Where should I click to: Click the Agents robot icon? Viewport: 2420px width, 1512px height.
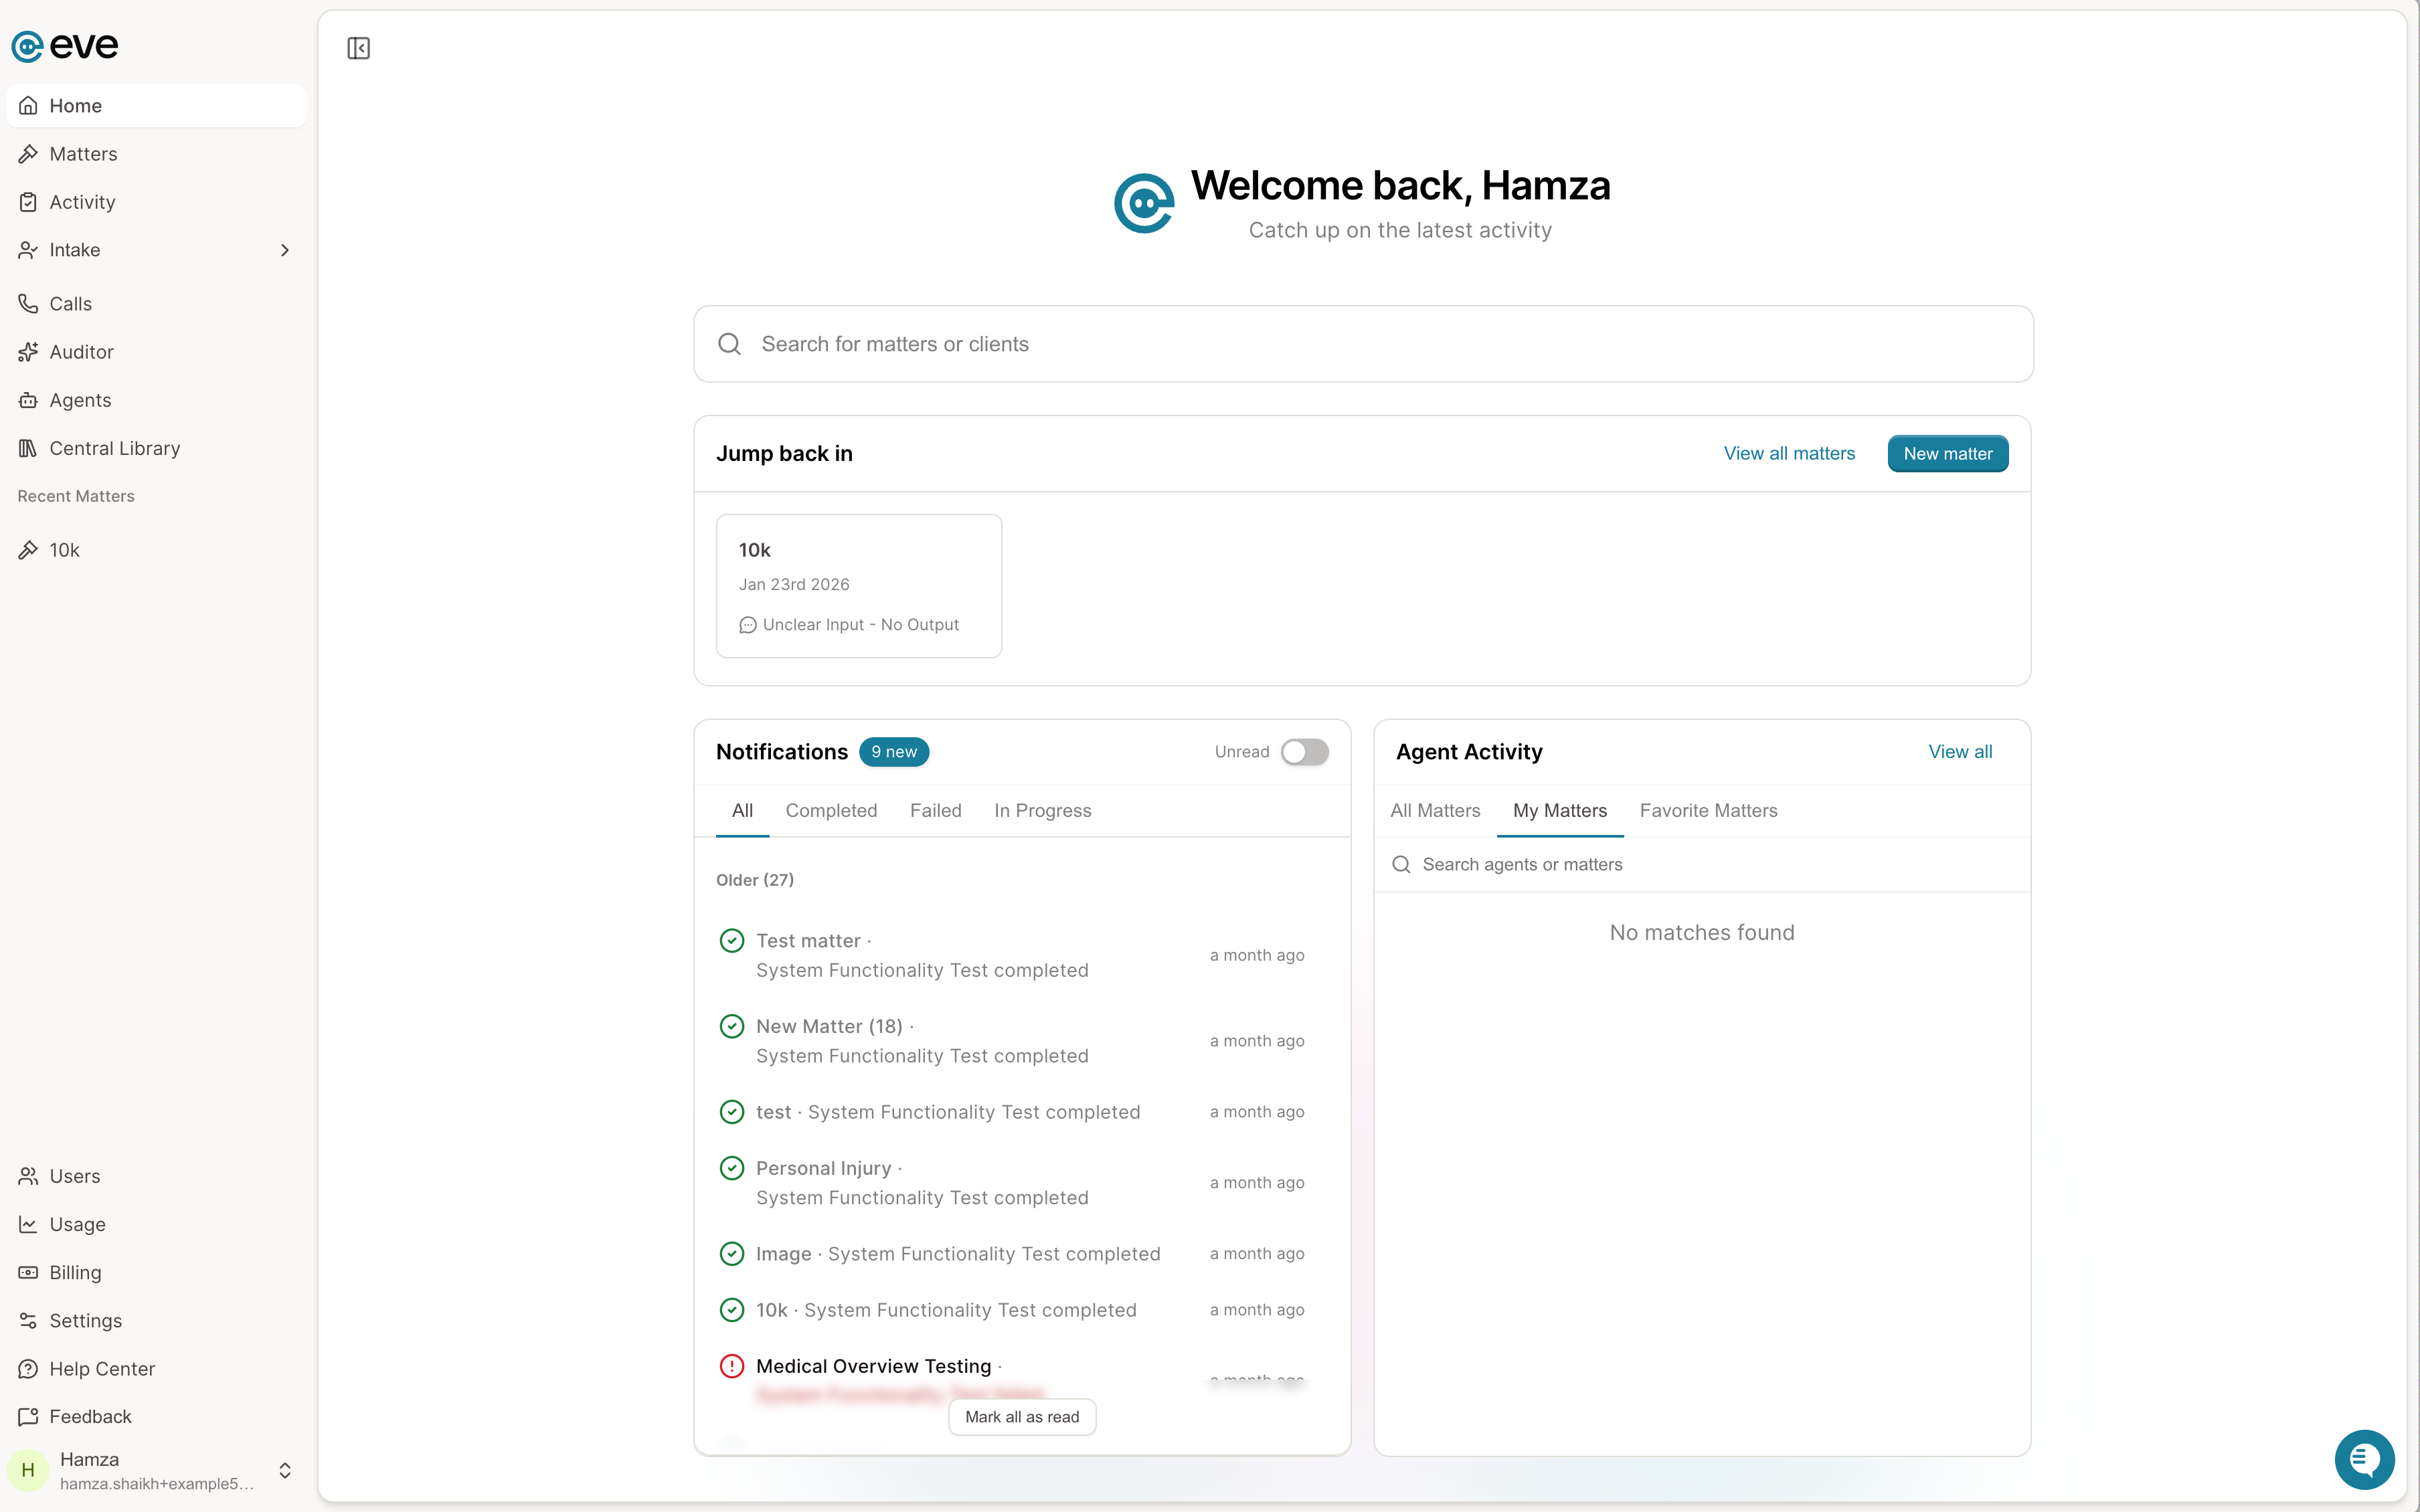[28, 400]
